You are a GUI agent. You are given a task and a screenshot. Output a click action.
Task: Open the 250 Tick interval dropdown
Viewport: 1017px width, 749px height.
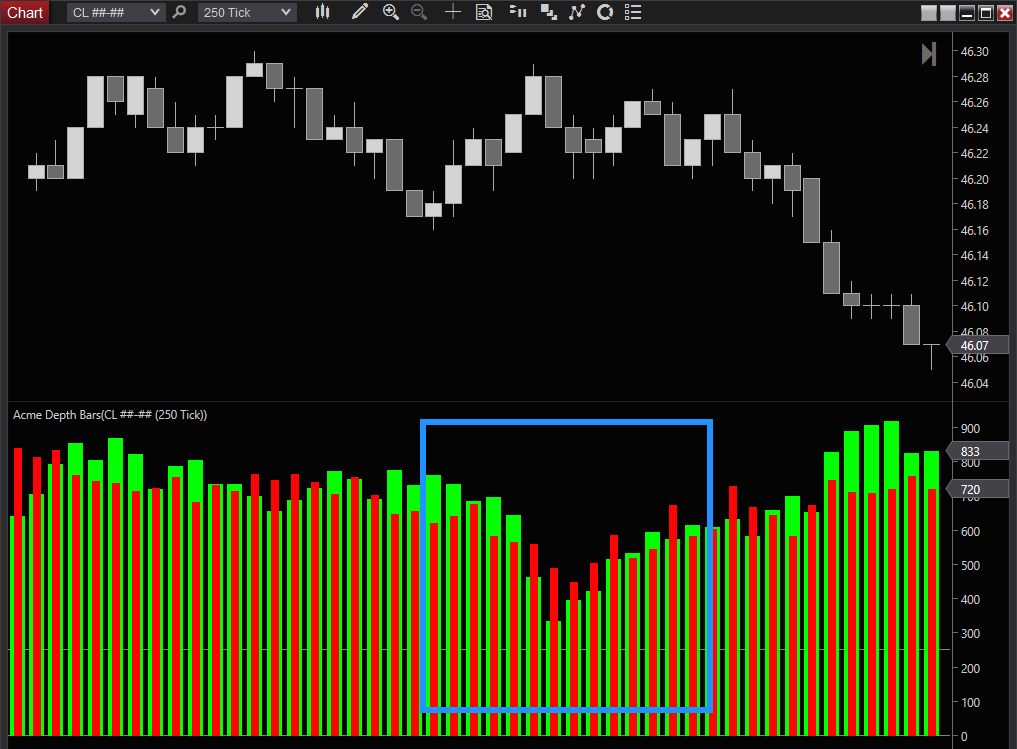pos(247,12)
